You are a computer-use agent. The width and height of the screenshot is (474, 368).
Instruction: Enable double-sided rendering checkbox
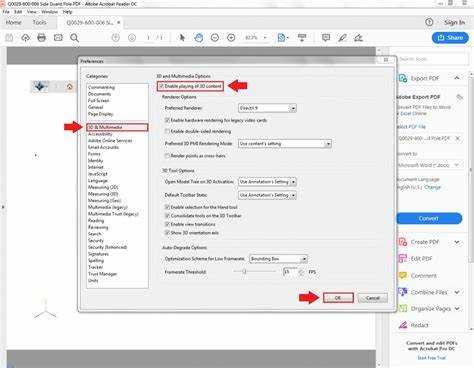coord(167,131)
